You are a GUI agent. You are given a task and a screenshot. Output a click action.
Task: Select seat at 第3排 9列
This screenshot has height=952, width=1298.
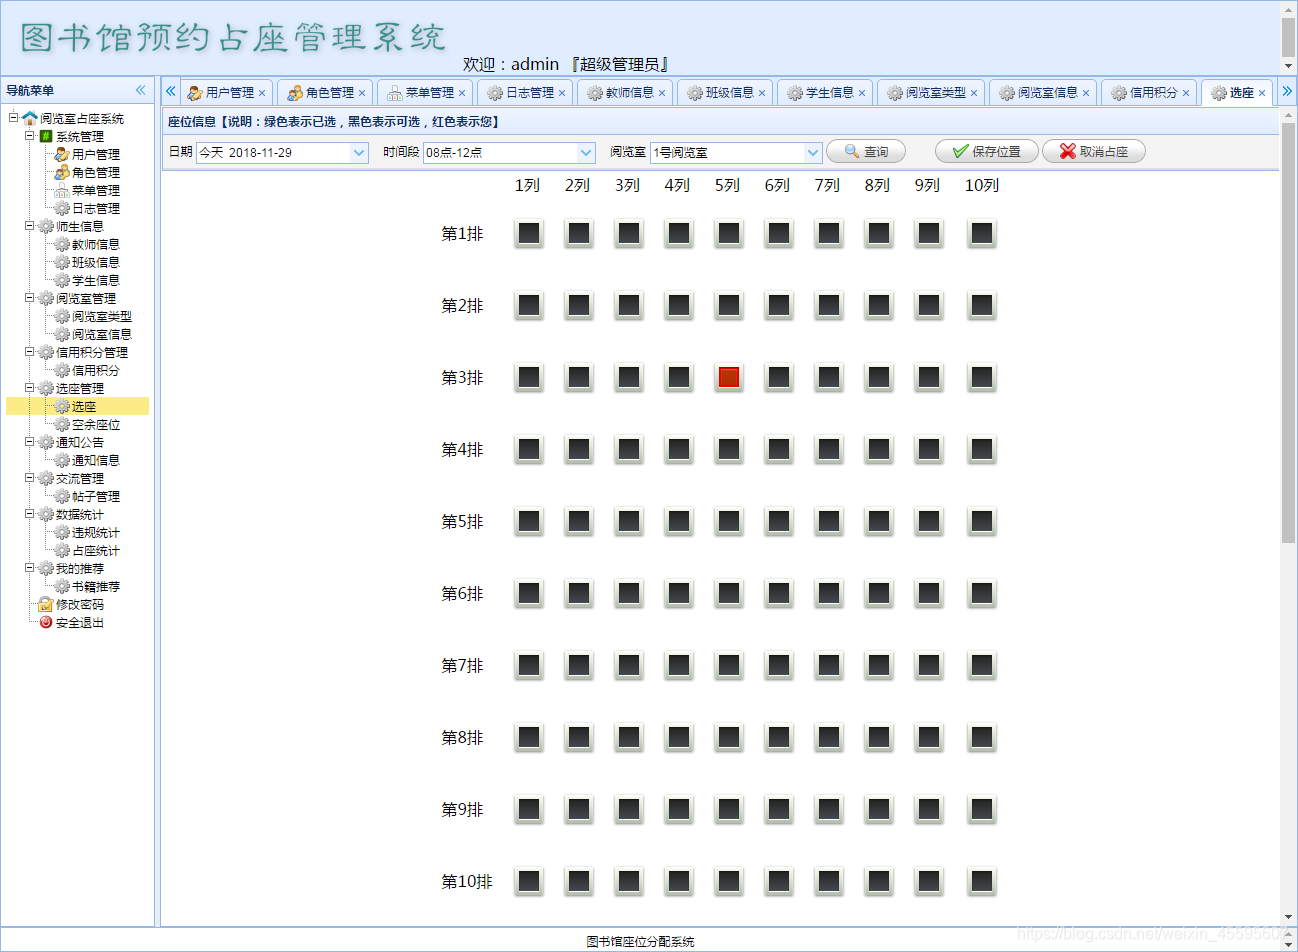click(x=929, y=378)
